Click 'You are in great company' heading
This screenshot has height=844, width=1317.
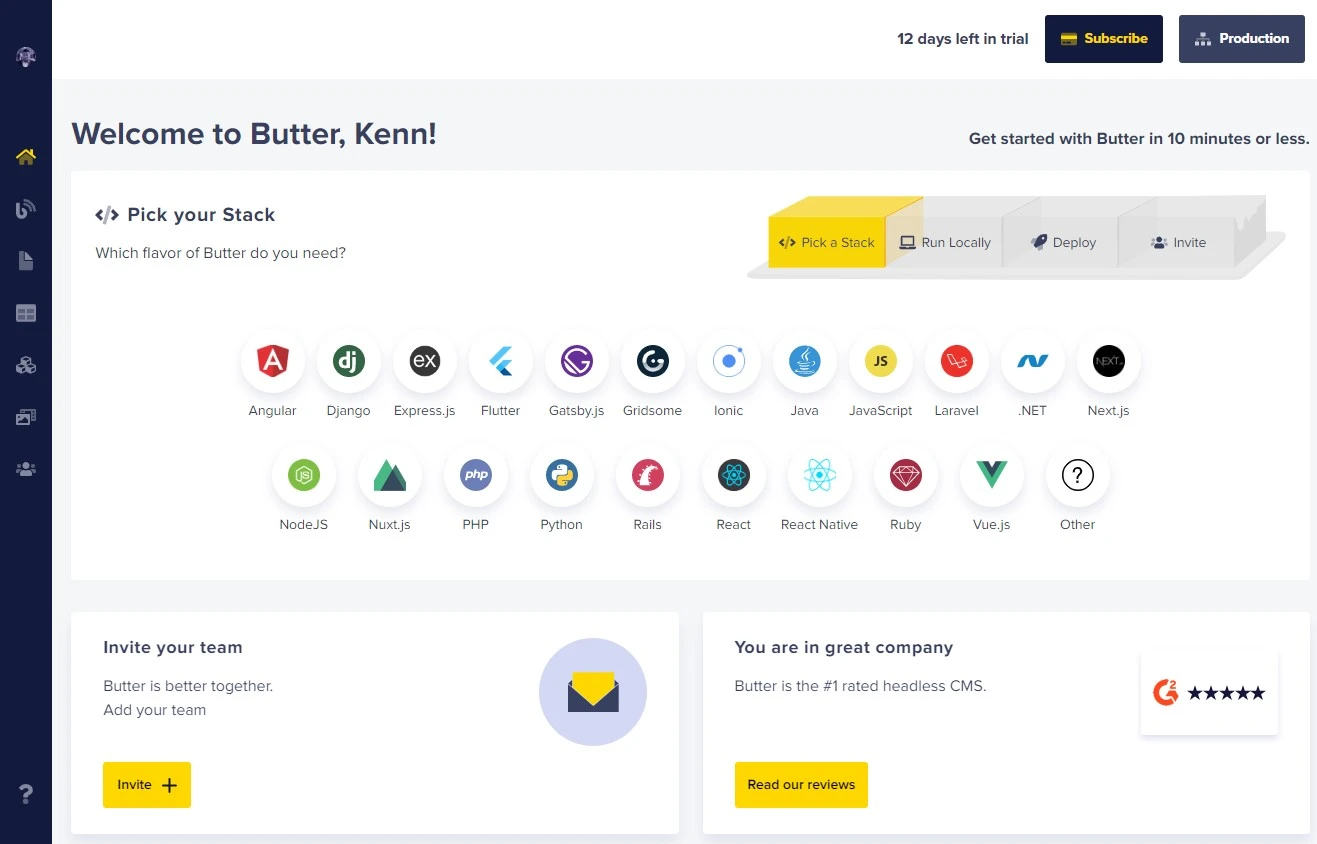[x=844, y=647]
